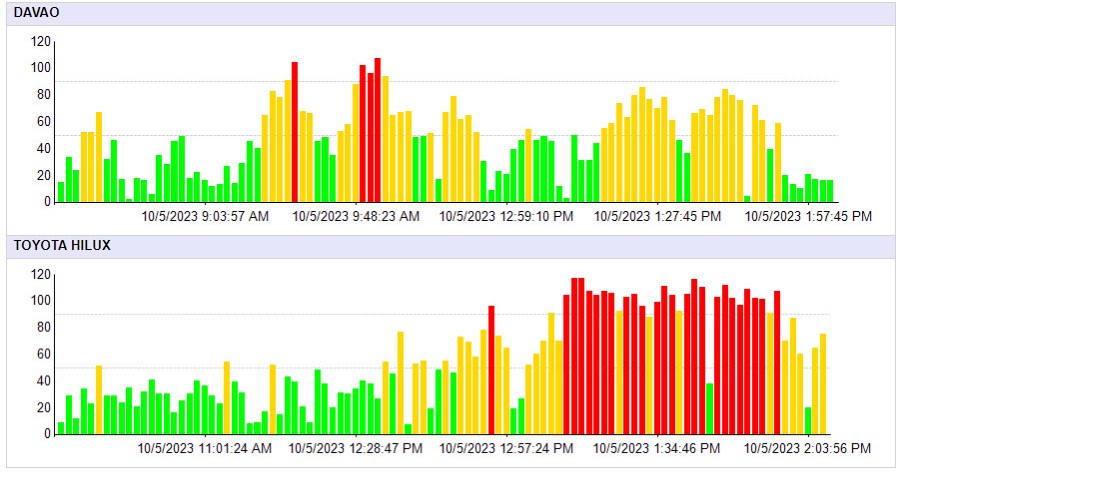Click the 40 value on TOYOTA HILUX y-axis

[44, 381]
